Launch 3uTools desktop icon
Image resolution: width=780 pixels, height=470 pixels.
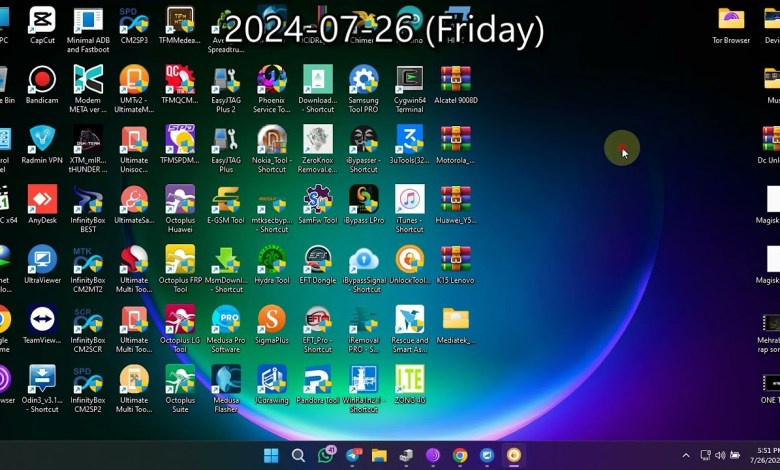click(409, 139)
